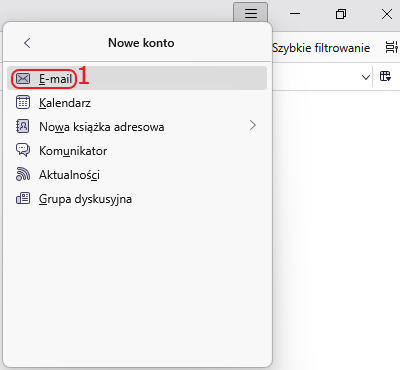Choose Grupa dyskusyjna option
Image resolution: width=400 pixels, height=370 pixels.
[137, 198]
